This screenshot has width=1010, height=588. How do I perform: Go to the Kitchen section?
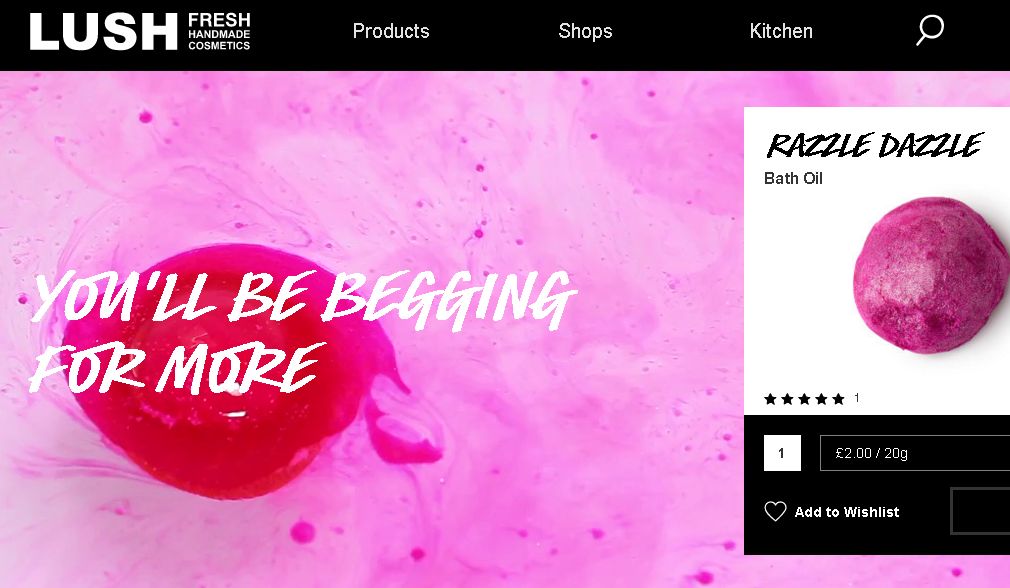[781, 31]
